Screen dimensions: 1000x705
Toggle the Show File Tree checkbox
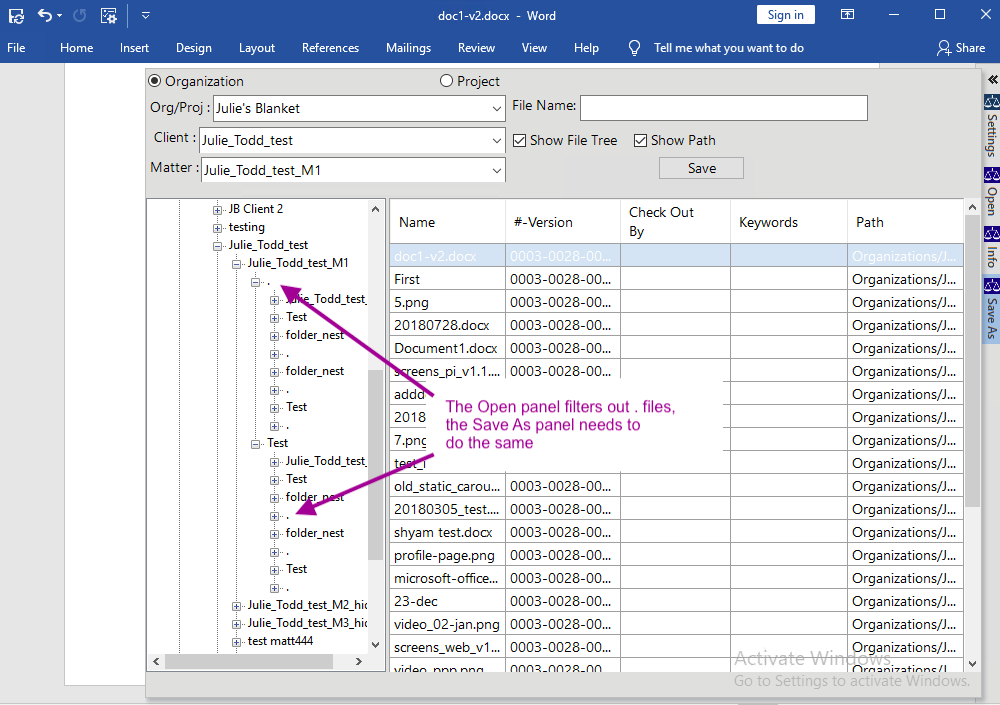pyautogui.click(x=520, y=140)
